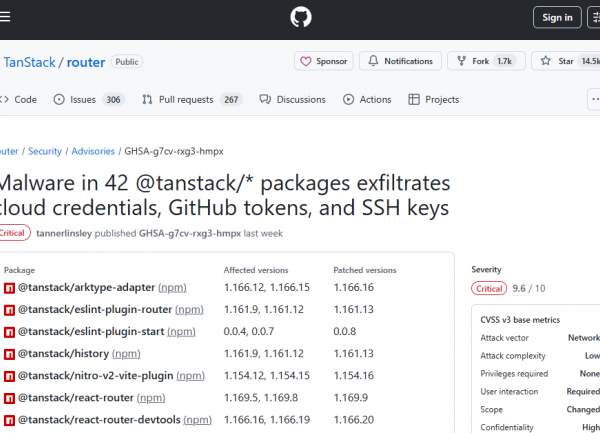Click the Critical badge under Severity

click(x=489, y=288)
